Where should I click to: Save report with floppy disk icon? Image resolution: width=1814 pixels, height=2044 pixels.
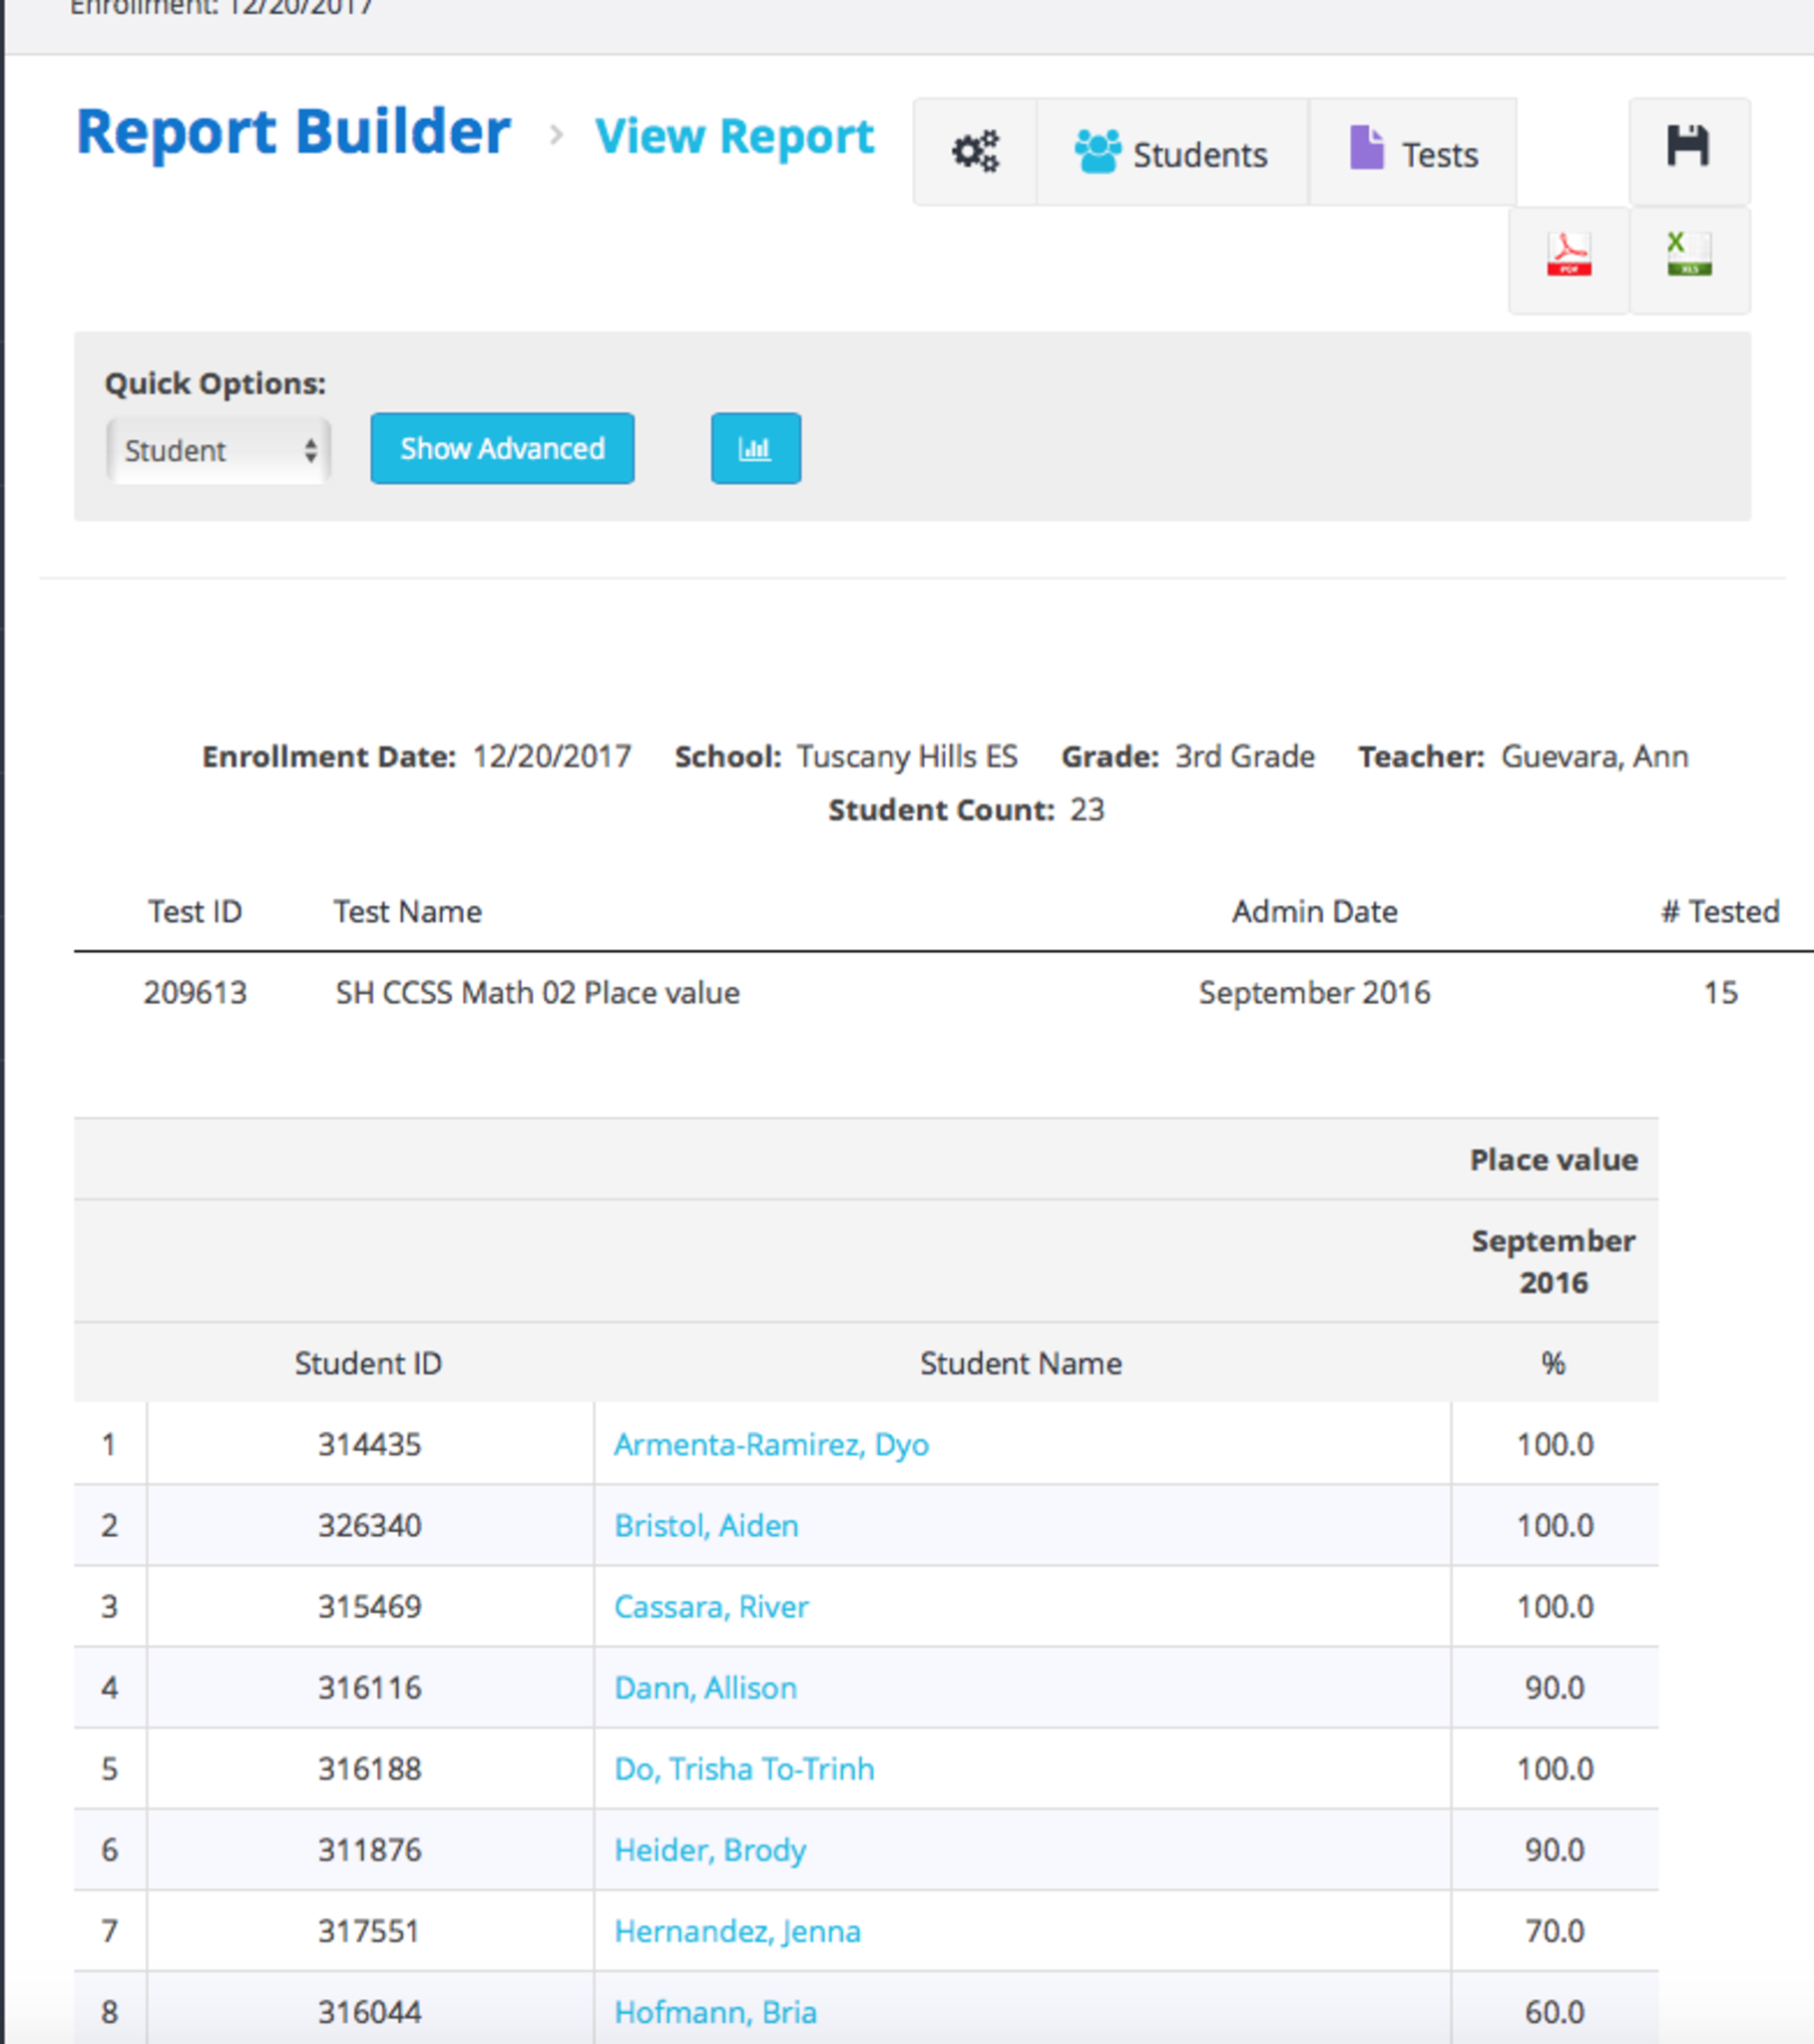[x=1688, y=148]
